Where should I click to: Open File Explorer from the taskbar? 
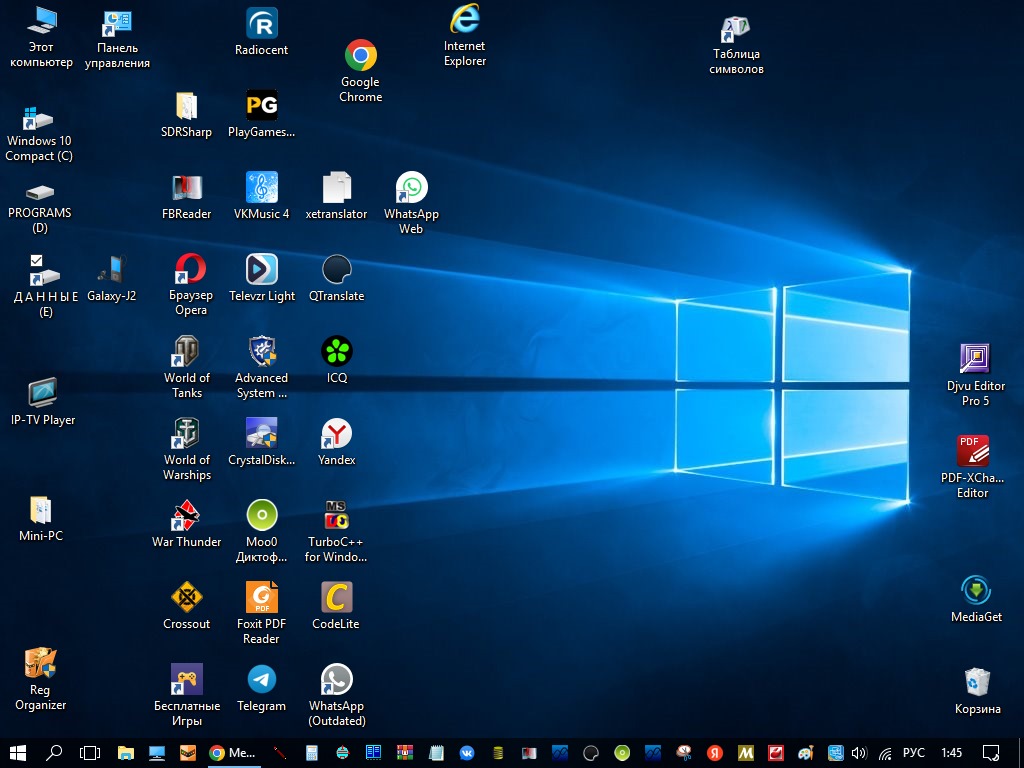coord(125,753)
